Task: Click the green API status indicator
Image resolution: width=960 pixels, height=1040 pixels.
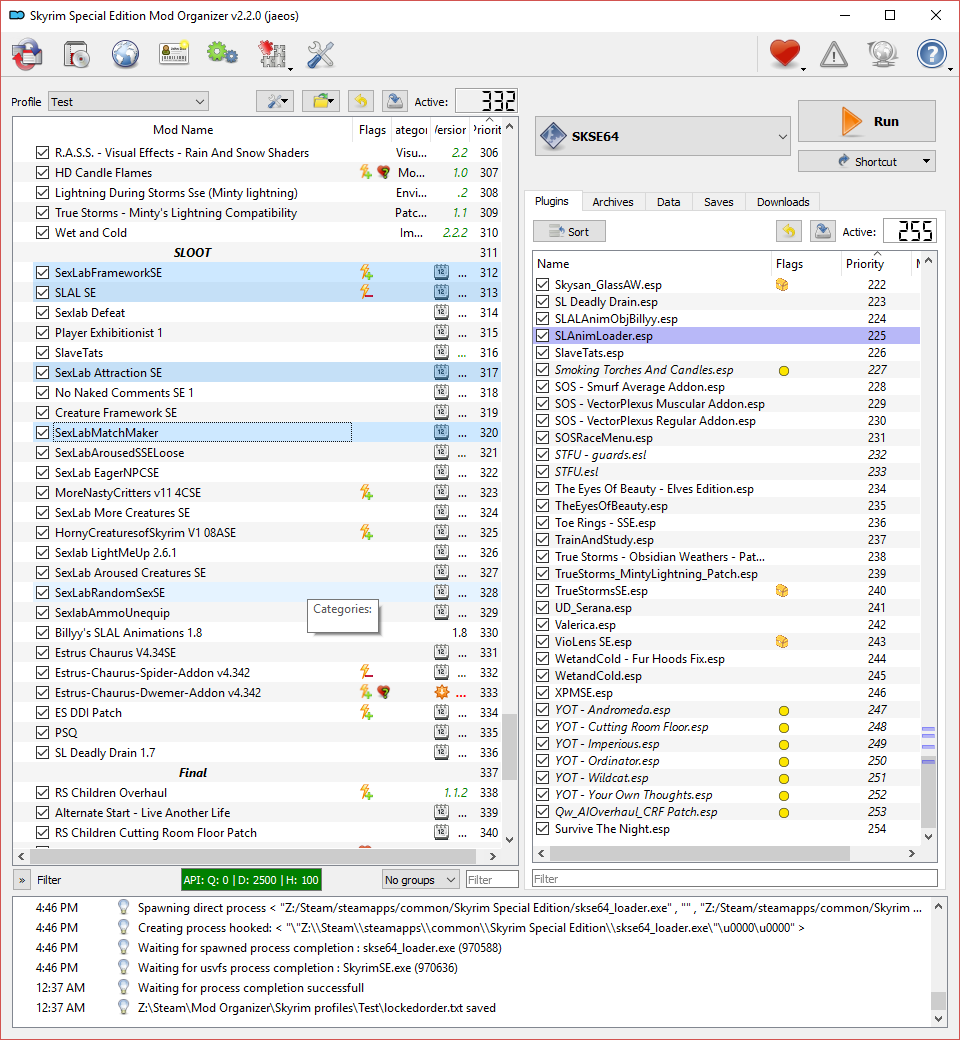Action: coord(251,879)
